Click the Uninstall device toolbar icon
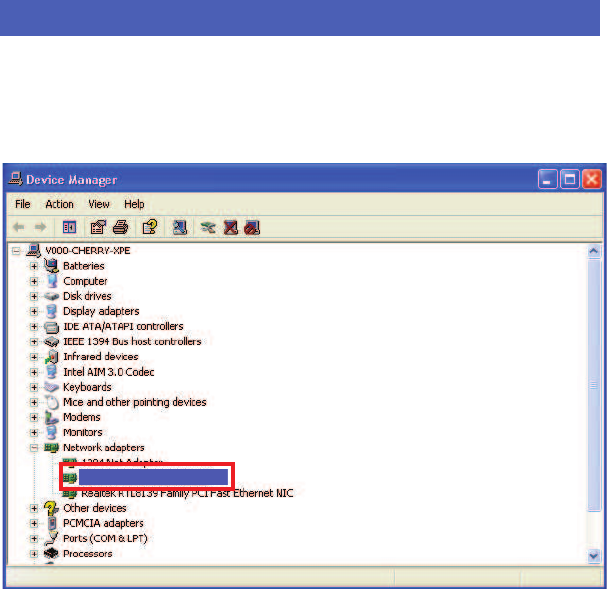This screenshot has height=589, width=607. coord(231,227)
